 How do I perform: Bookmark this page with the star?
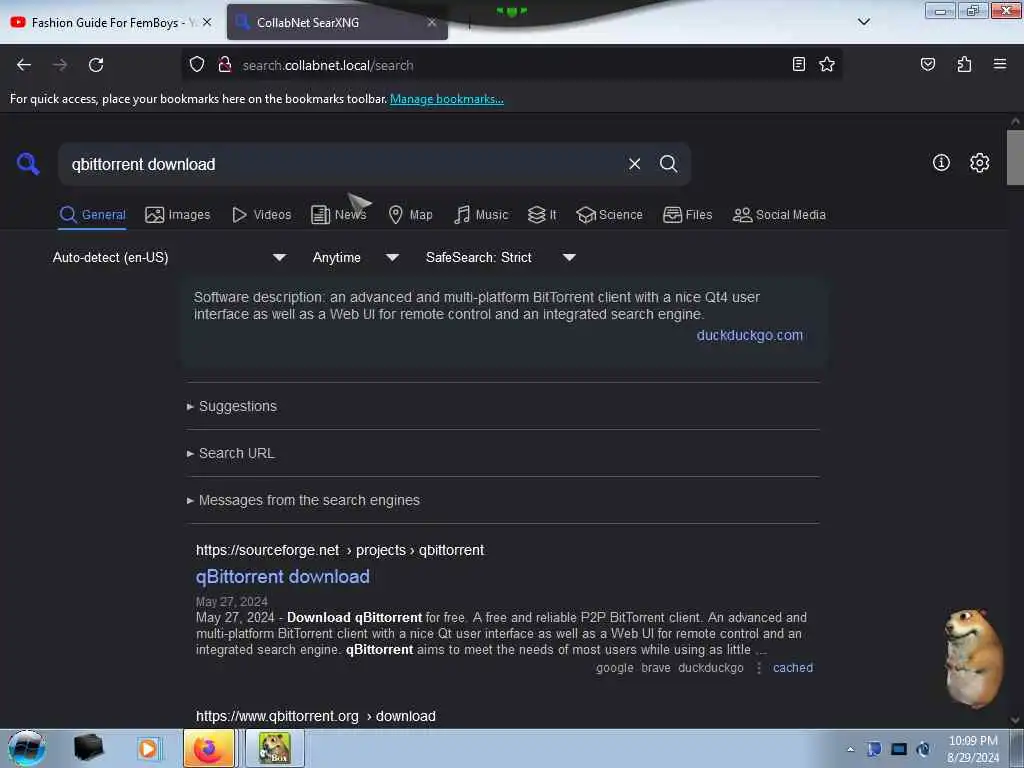827,64
